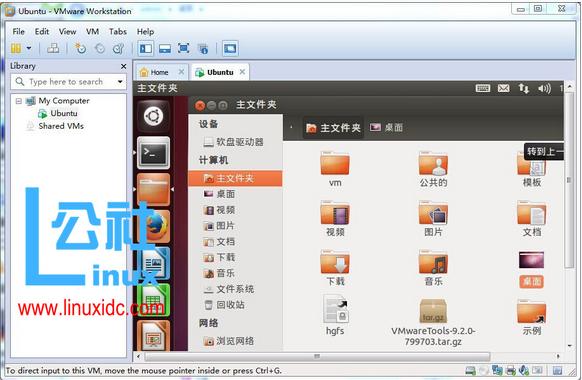The image size is (582, 380).
Task: Select 软盘驱动器 in the sidebar
Action: coord(234,142)
